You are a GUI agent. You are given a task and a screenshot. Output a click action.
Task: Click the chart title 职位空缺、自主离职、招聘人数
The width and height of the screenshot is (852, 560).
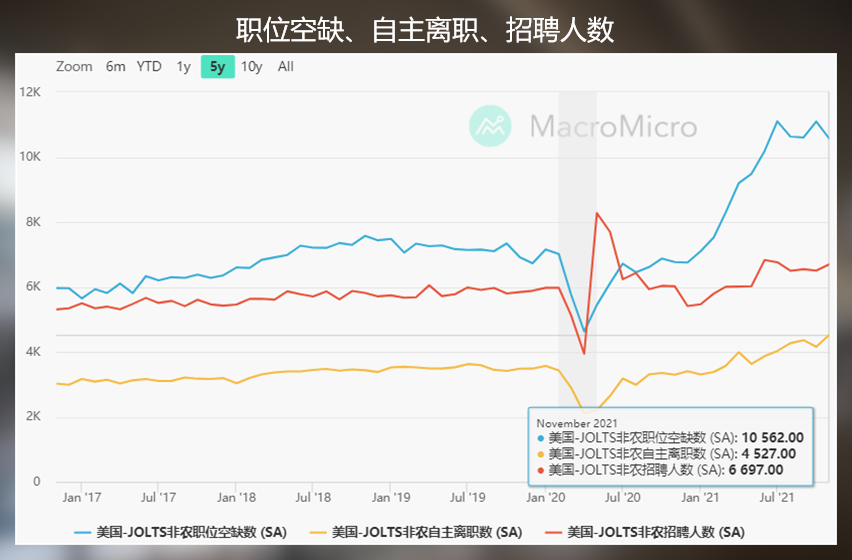click(425, 29)
